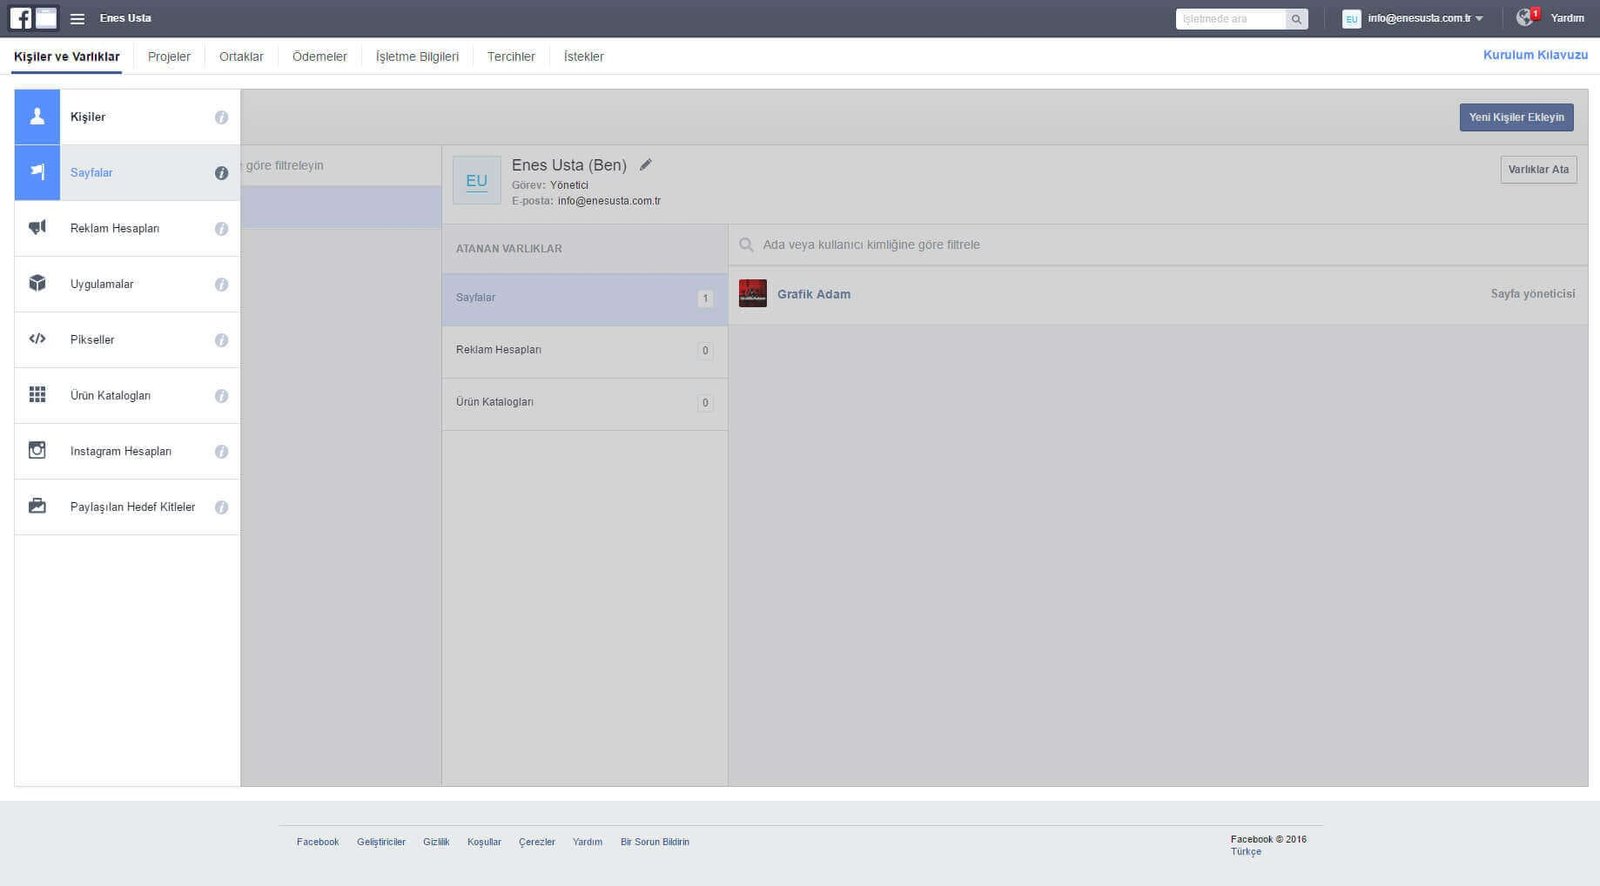Open the Grafik Adam page link
The image size is (1600, 886).
pyautogui.click(x=814, y=294)
